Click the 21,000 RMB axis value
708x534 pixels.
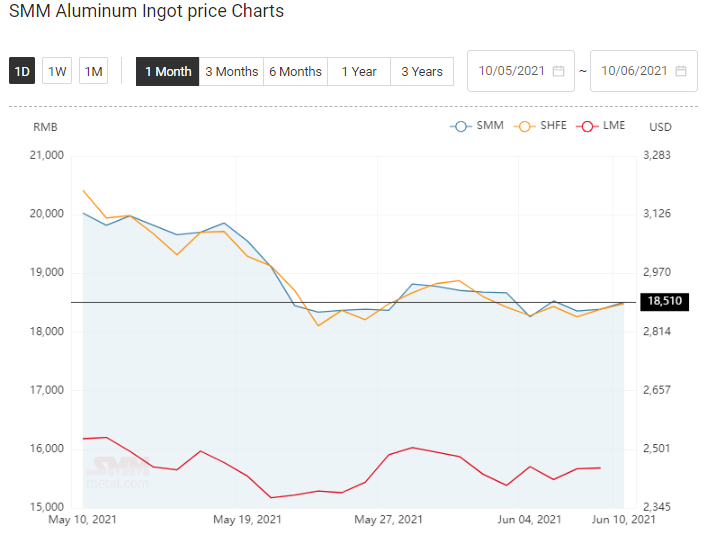47,155
